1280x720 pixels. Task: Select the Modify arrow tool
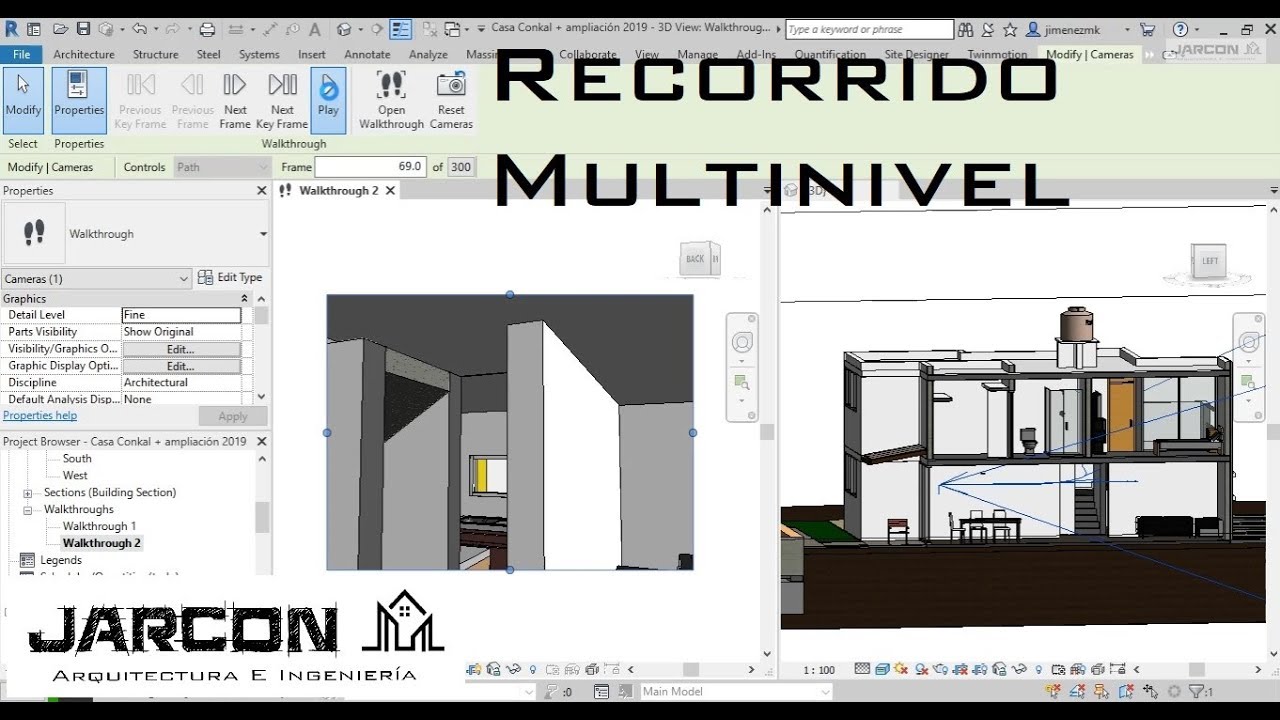click(x=23, y=100)
